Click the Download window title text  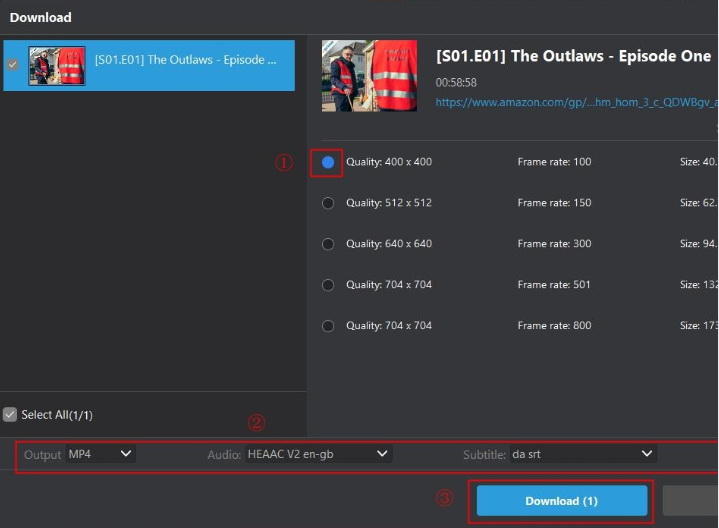coord(41,17)
